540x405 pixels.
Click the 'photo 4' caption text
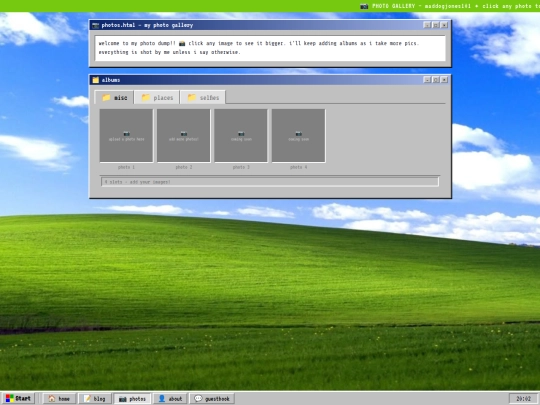[299, 167]
